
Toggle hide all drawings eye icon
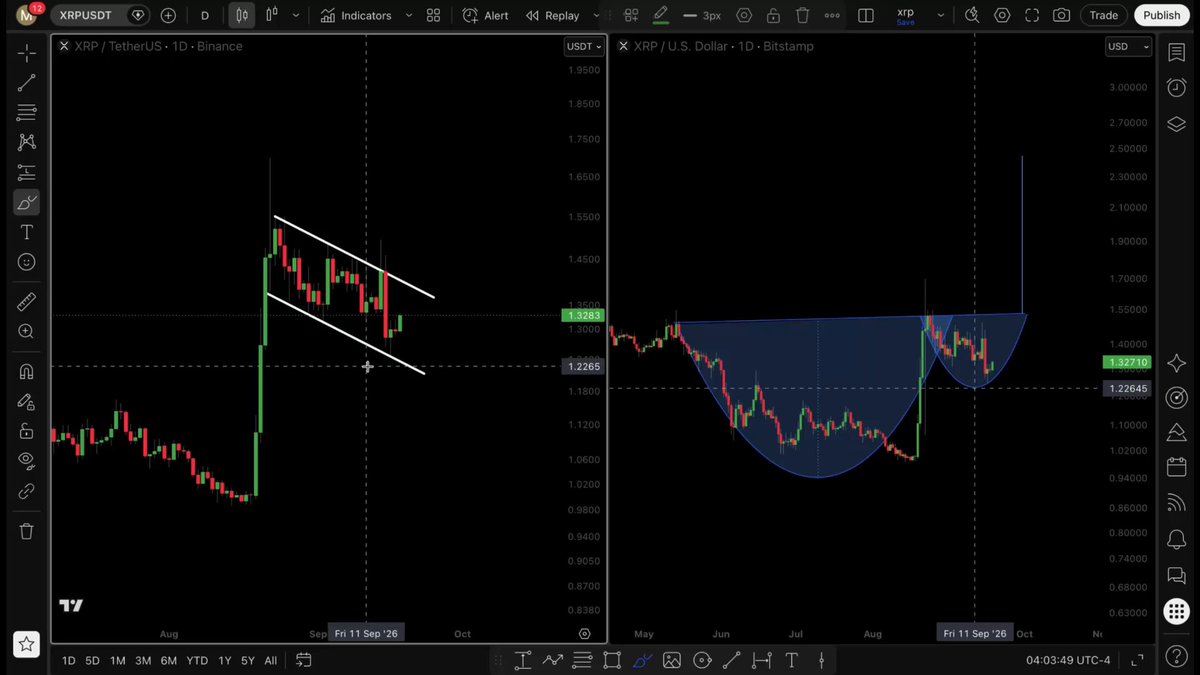(27, 461)
